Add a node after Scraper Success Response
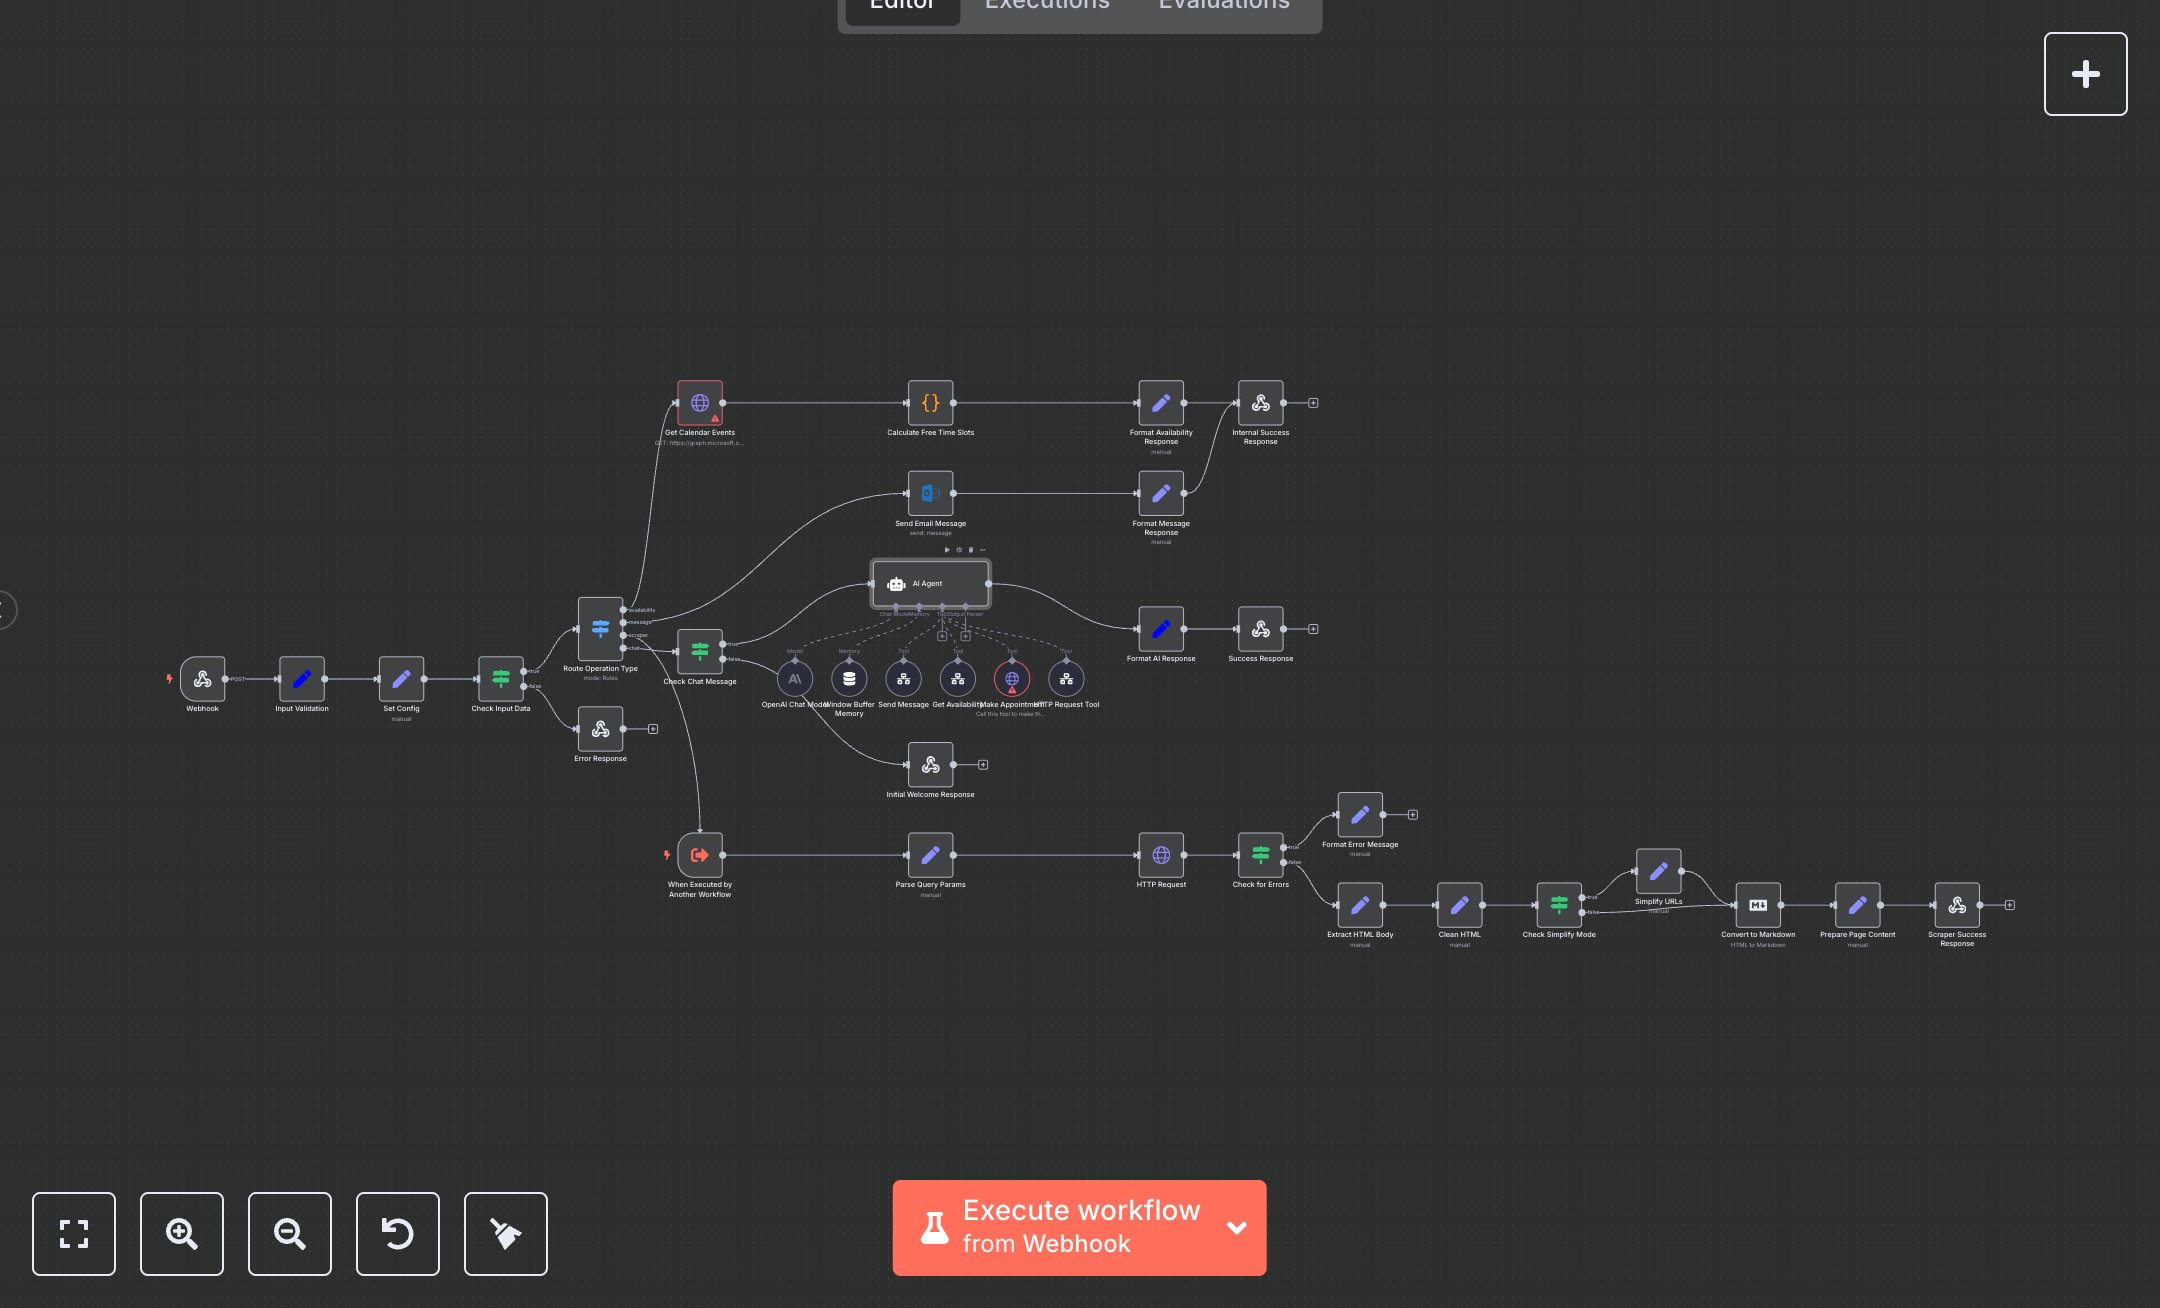 [x=2010, y=905]
